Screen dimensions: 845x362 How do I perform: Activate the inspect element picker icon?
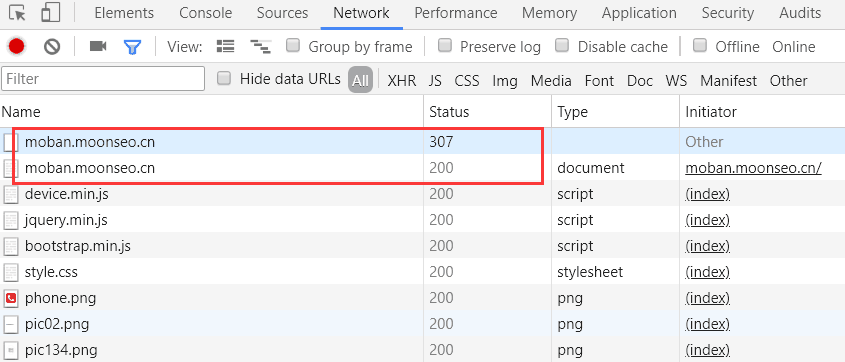[18, 12]
